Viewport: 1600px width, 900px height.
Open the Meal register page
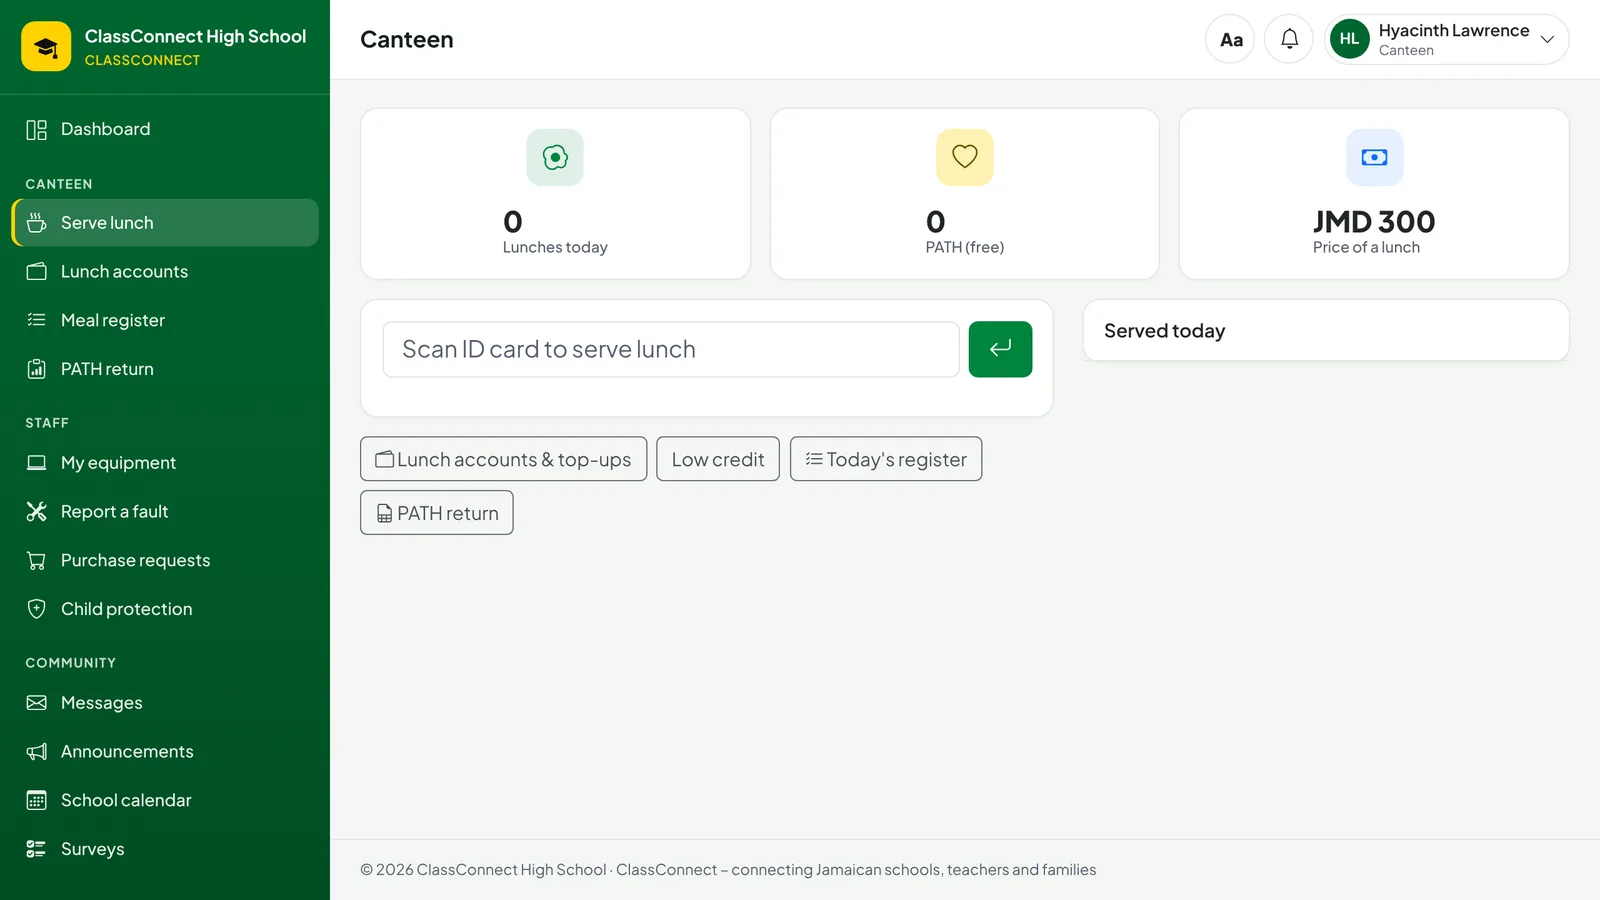pyautogui.click(x=165, y=320)
